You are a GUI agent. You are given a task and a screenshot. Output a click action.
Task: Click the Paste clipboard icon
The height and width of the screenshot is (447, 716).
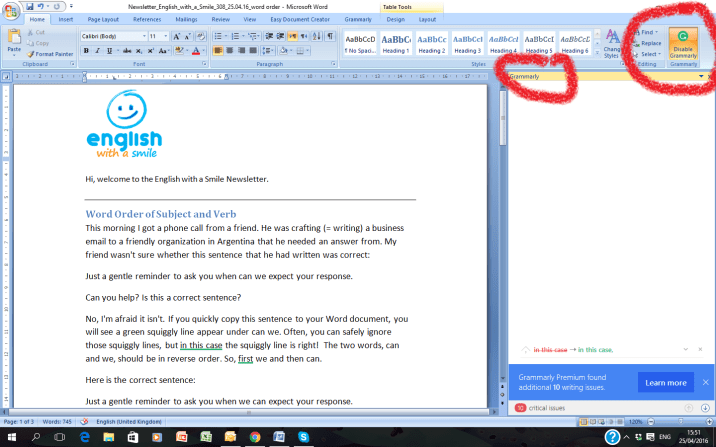tap(14, 37)
